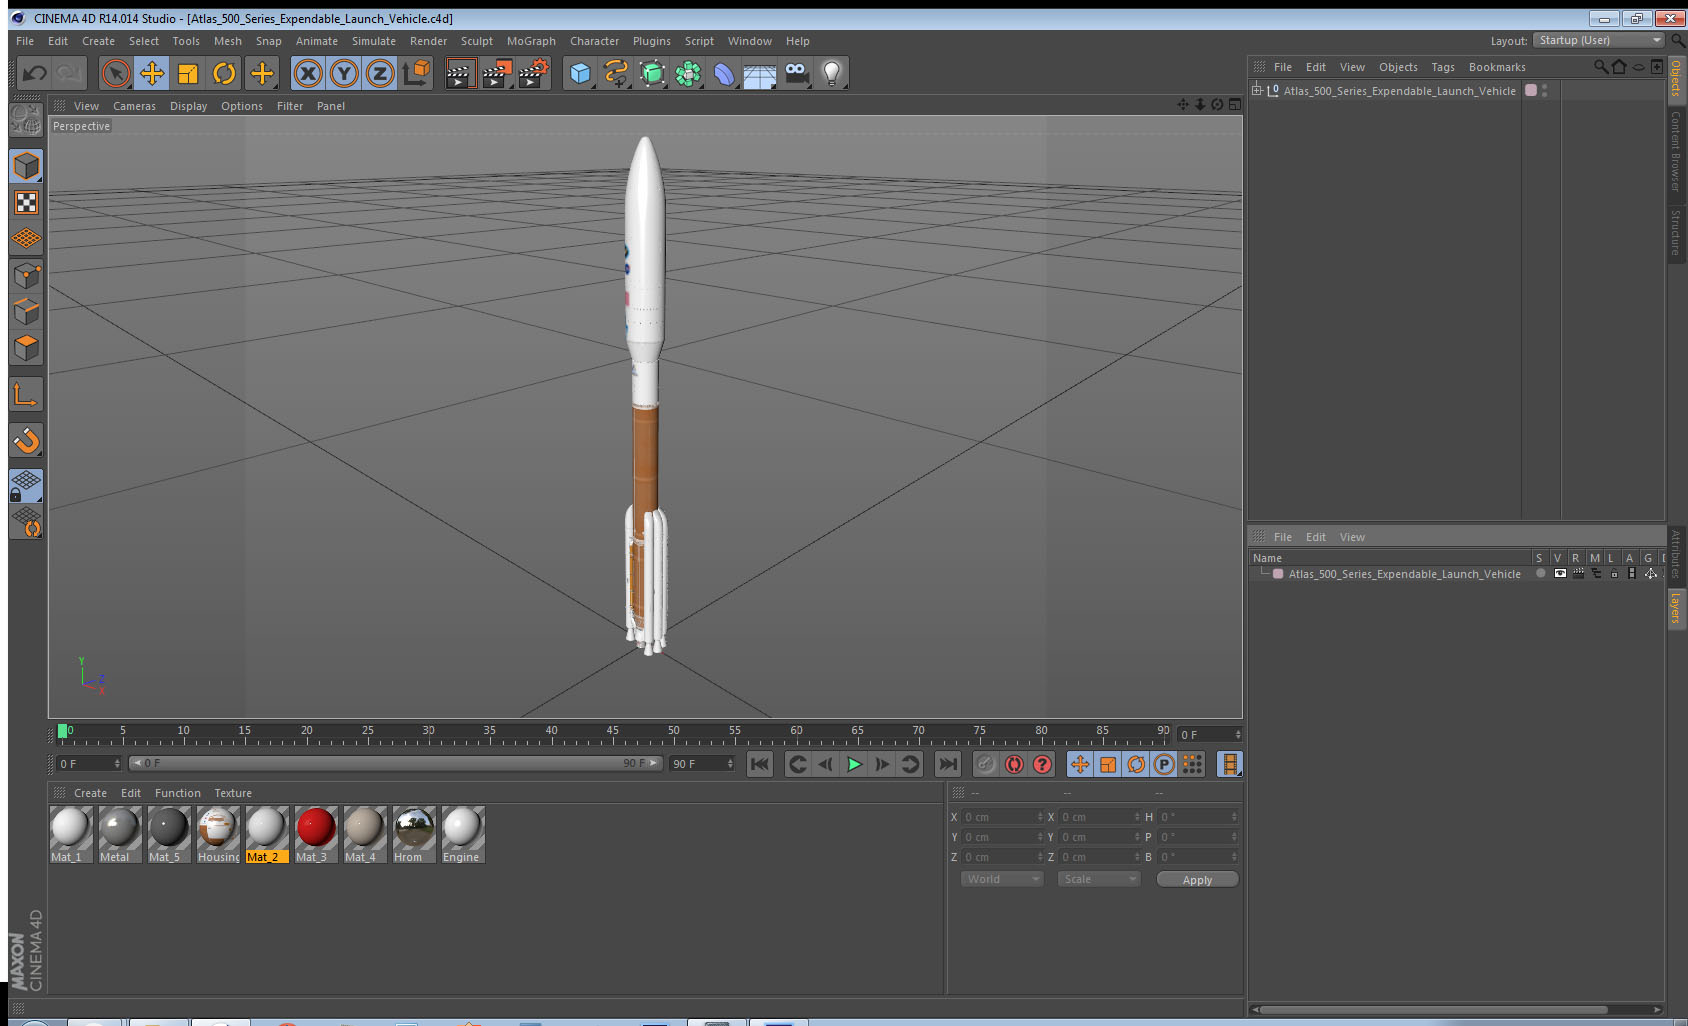This screenshot has height=1026, width=1688.
Task: Open the Content Browser side tab
Action: coord(1676,151)
